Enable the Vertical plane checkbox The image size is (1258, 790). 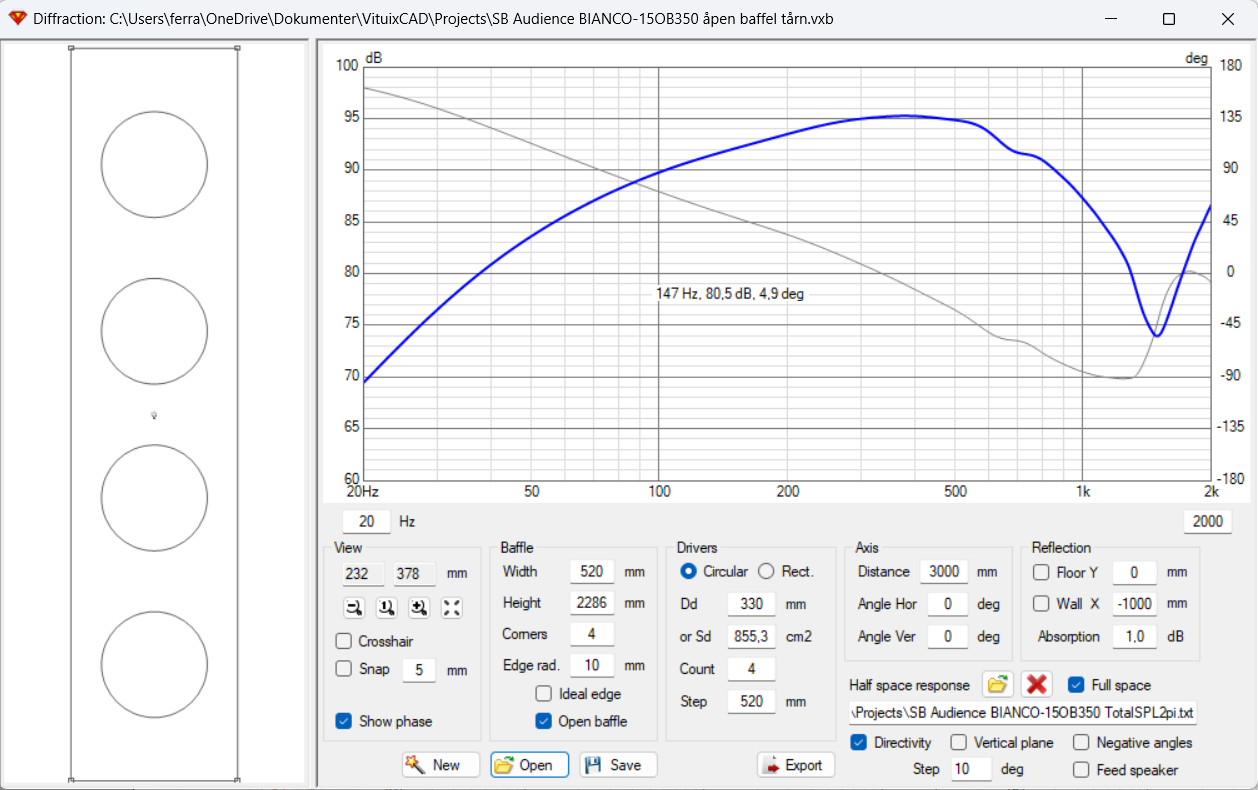[x=958, y=742]
